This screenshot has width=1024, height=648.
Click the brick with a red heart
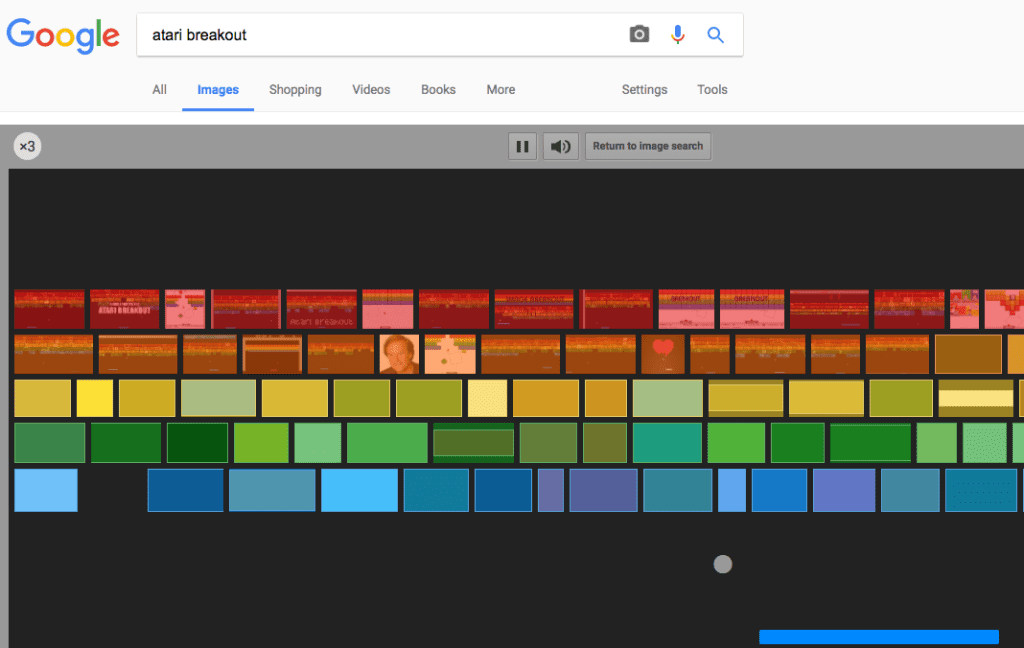coord(663,354)
